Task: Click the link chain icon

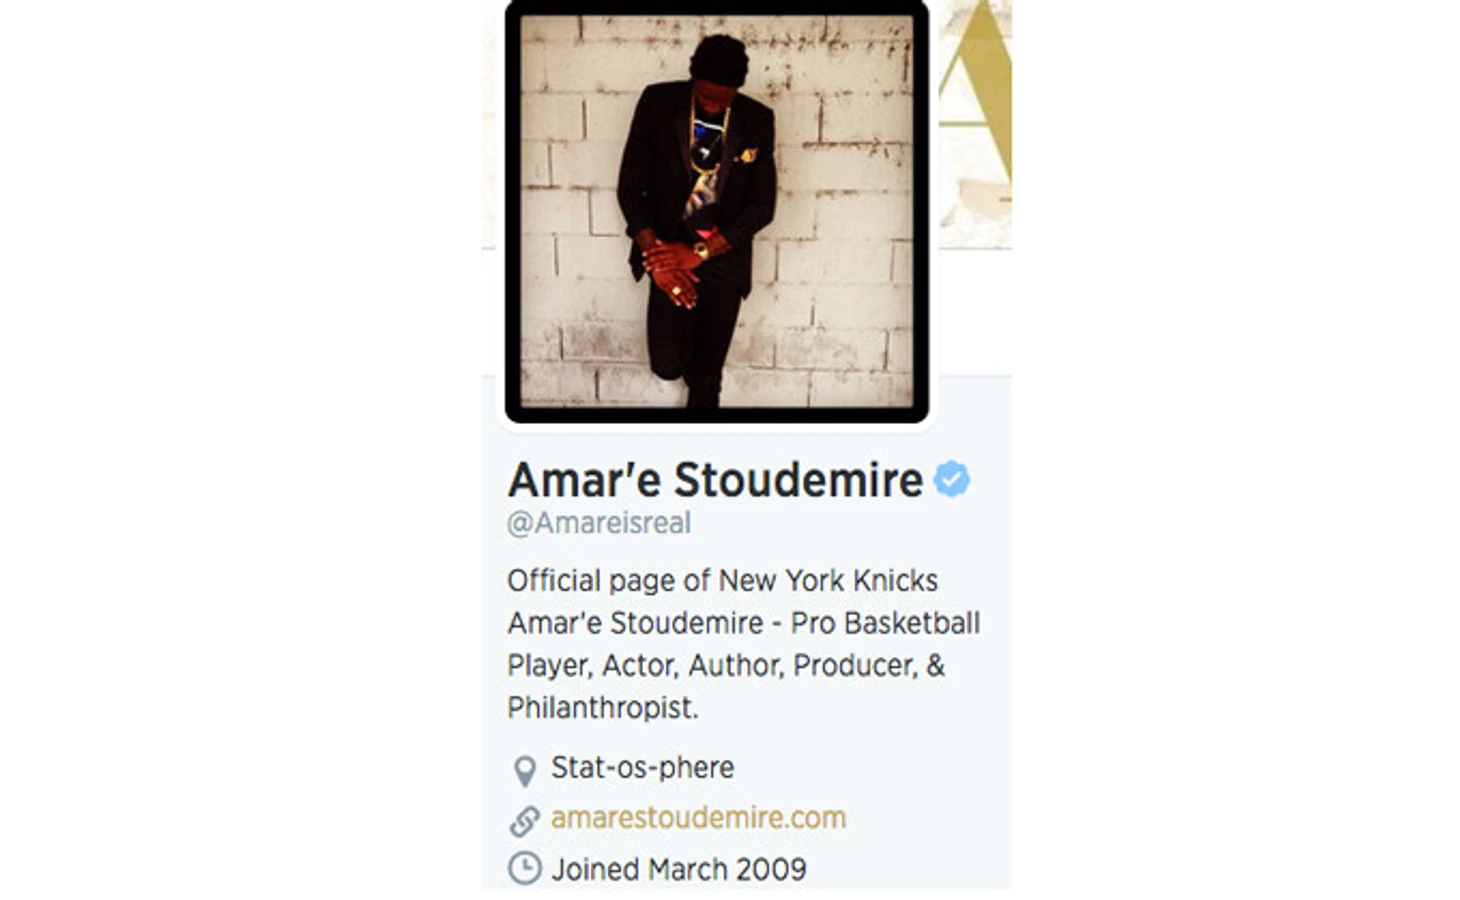Action: (524, 821)
